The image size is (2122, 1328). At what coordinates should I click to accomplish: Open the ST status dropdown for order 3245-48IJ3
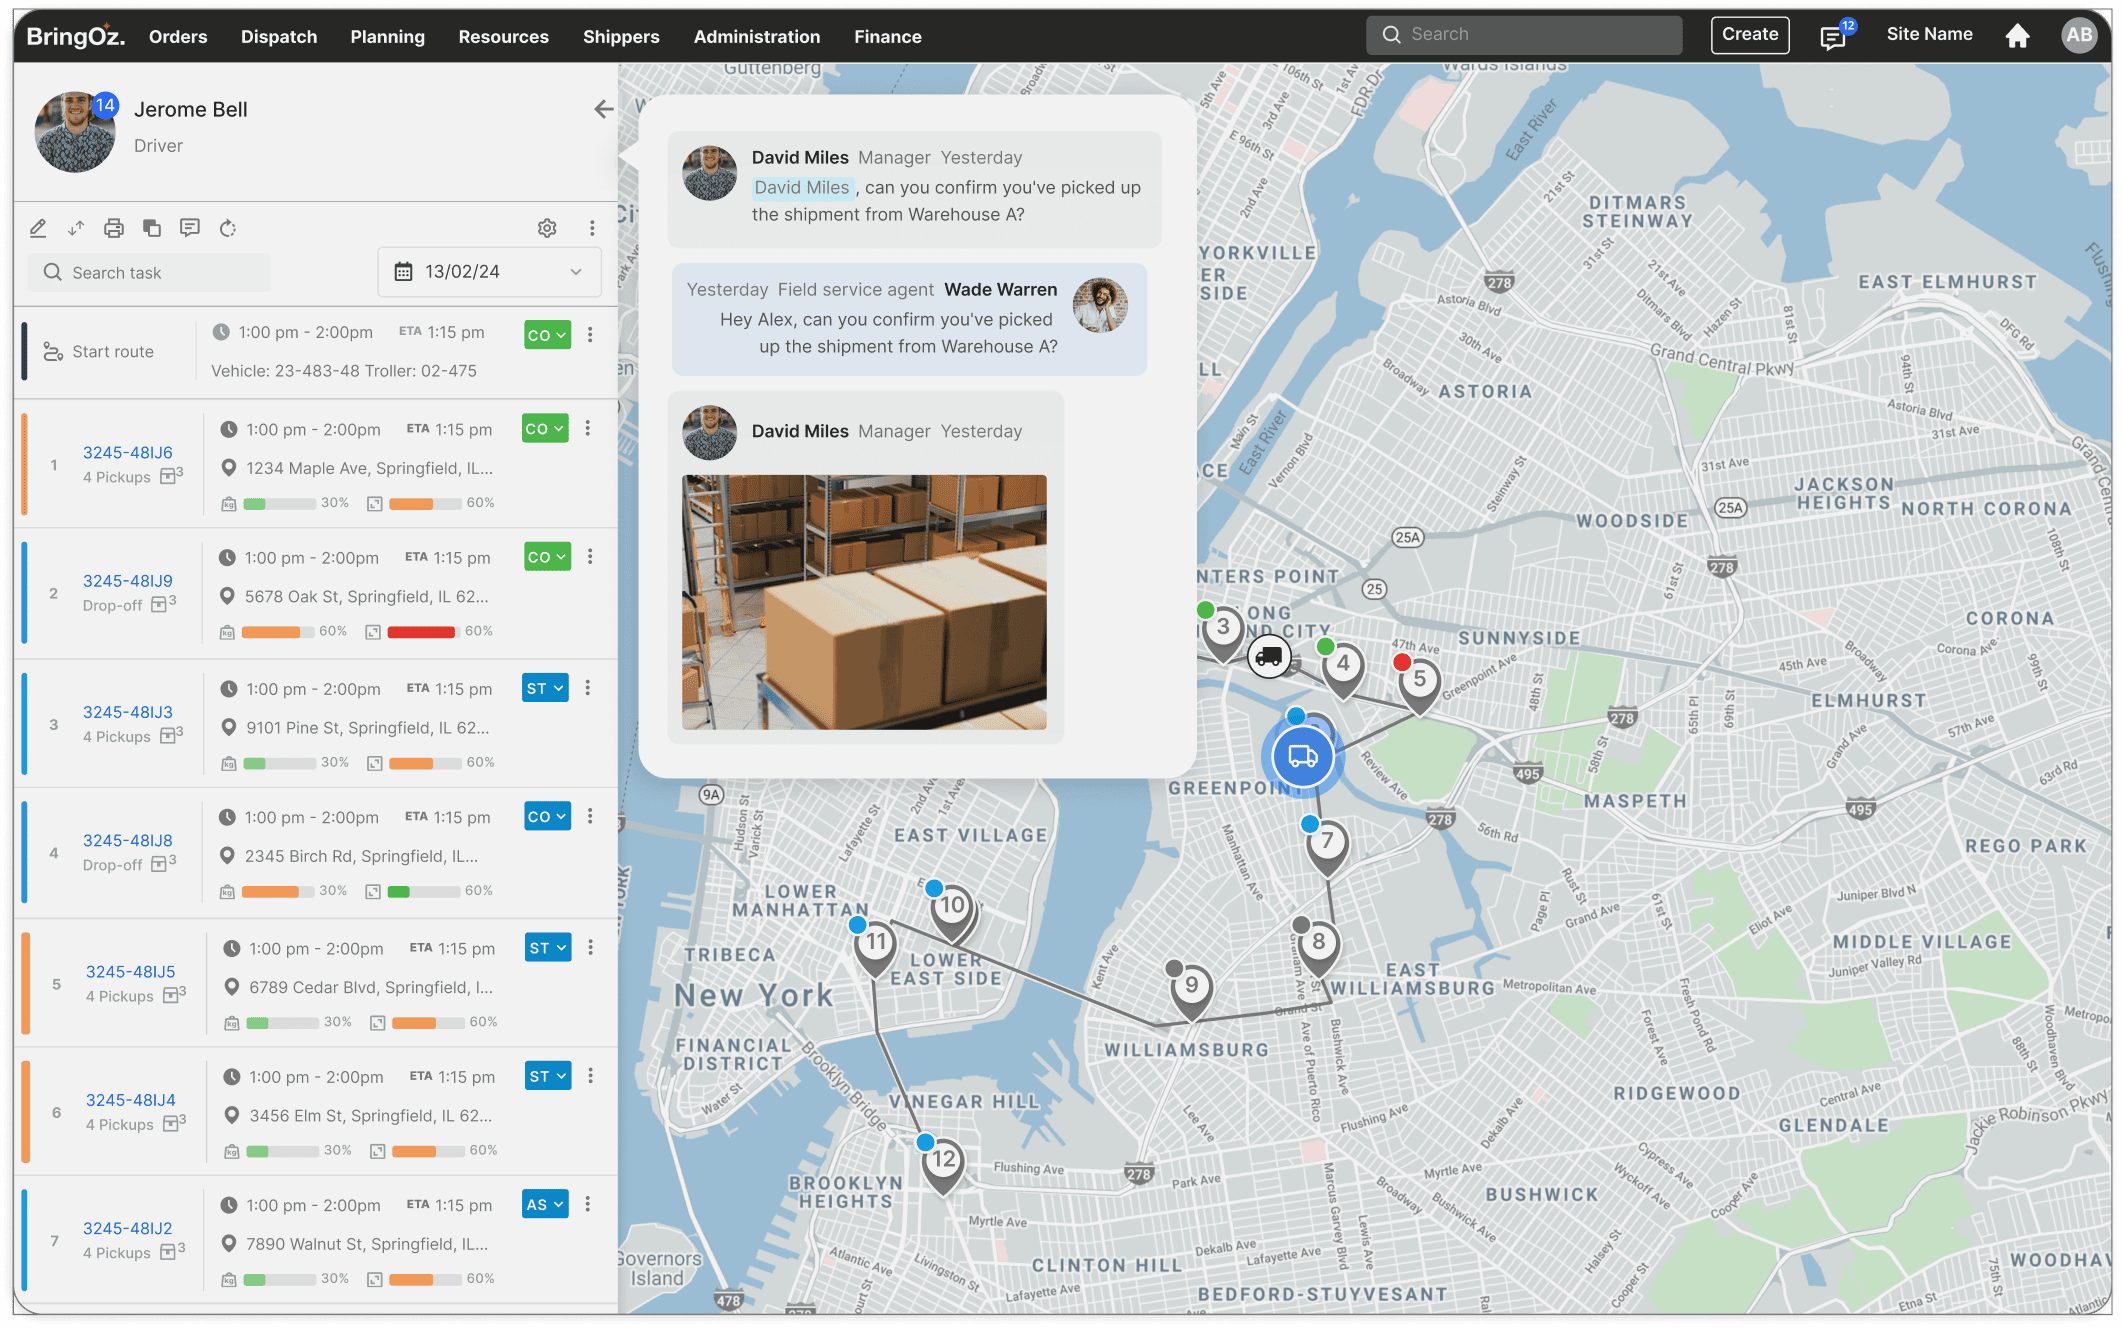click(x=545, y=688)
